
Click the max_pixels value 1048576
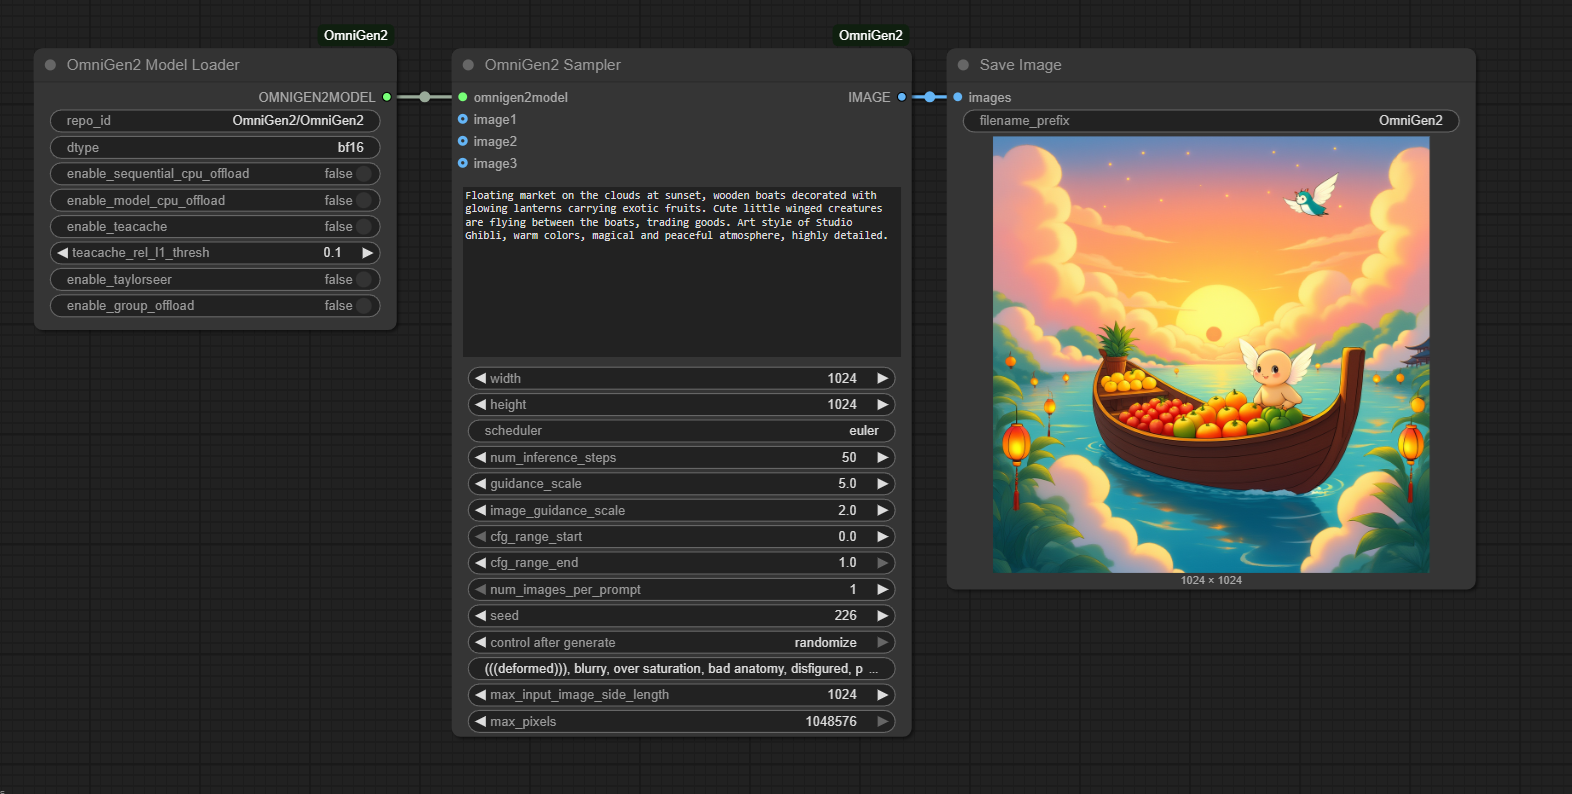(831, 721)
